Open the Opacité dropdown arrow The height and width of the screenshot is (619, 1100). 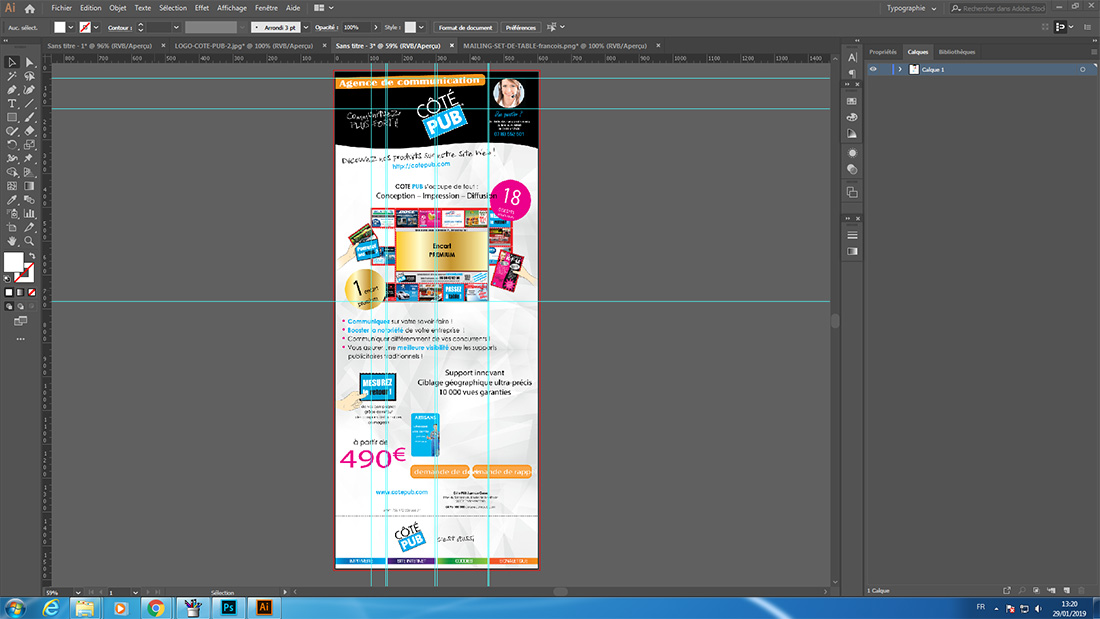376,27
